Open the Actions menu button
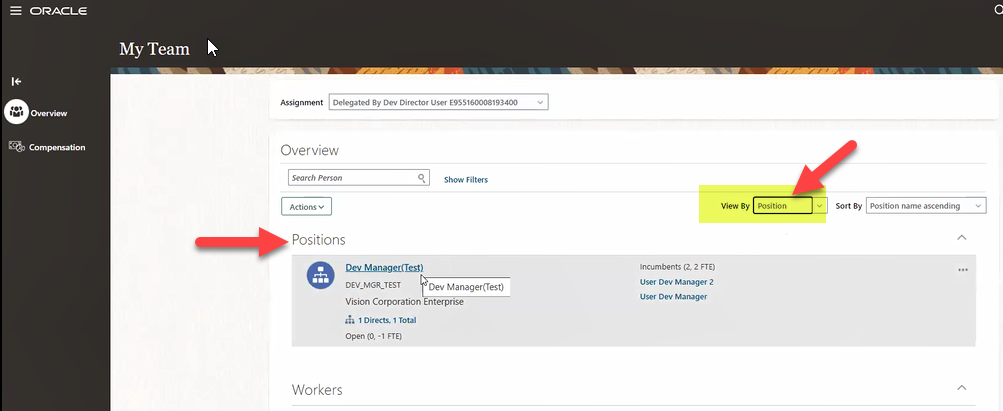 [306, 207]
